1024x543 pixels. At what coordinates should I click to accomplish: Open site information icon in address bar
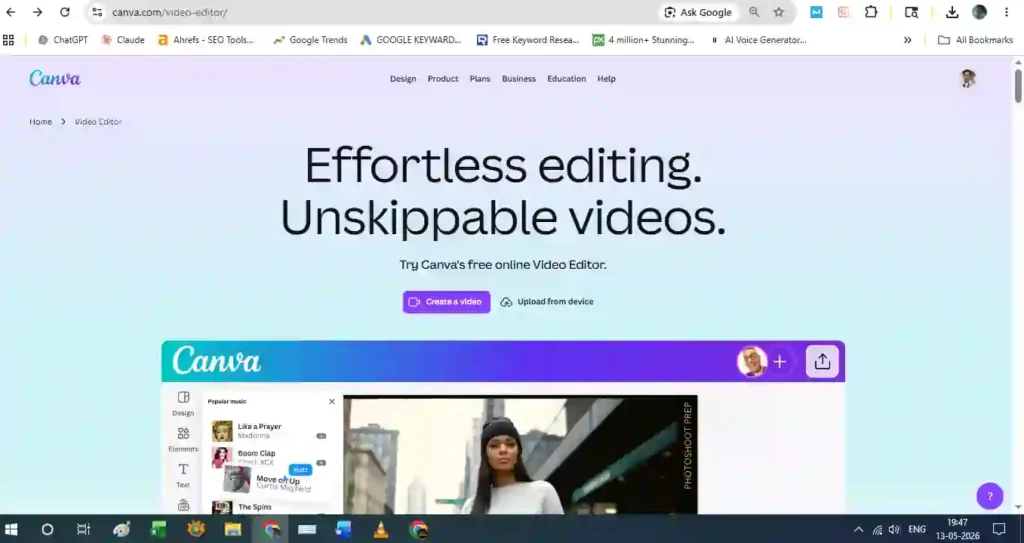tap(97, 12)
